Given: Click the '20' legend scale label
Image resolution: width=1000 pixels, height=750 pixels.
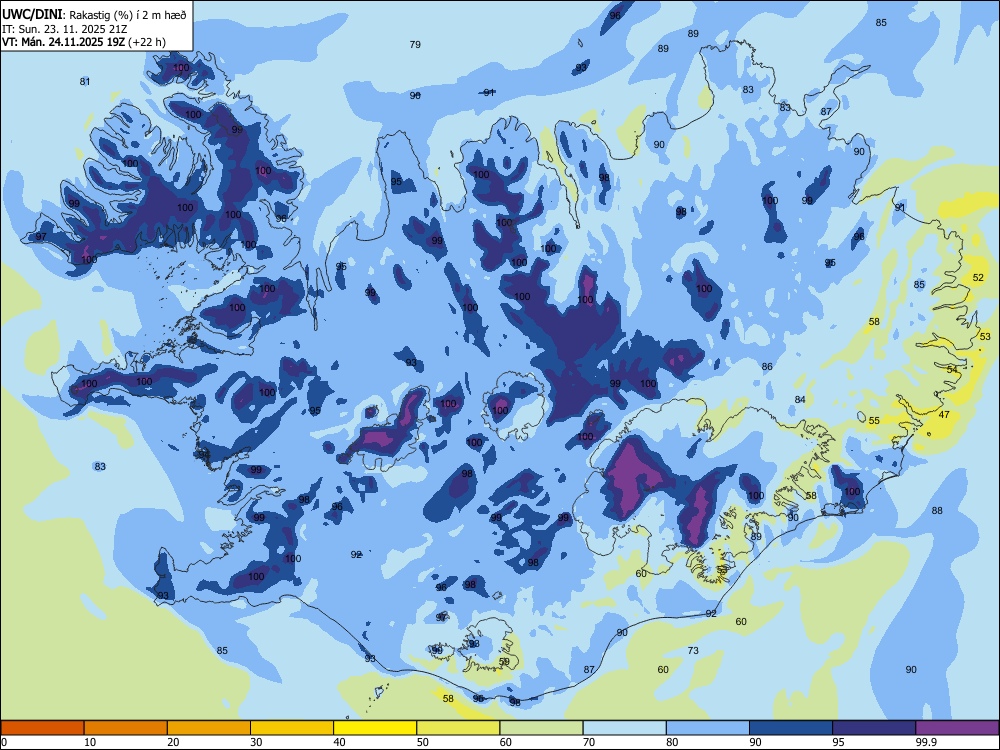Looking at the screenshot, I should coord(173,742).
